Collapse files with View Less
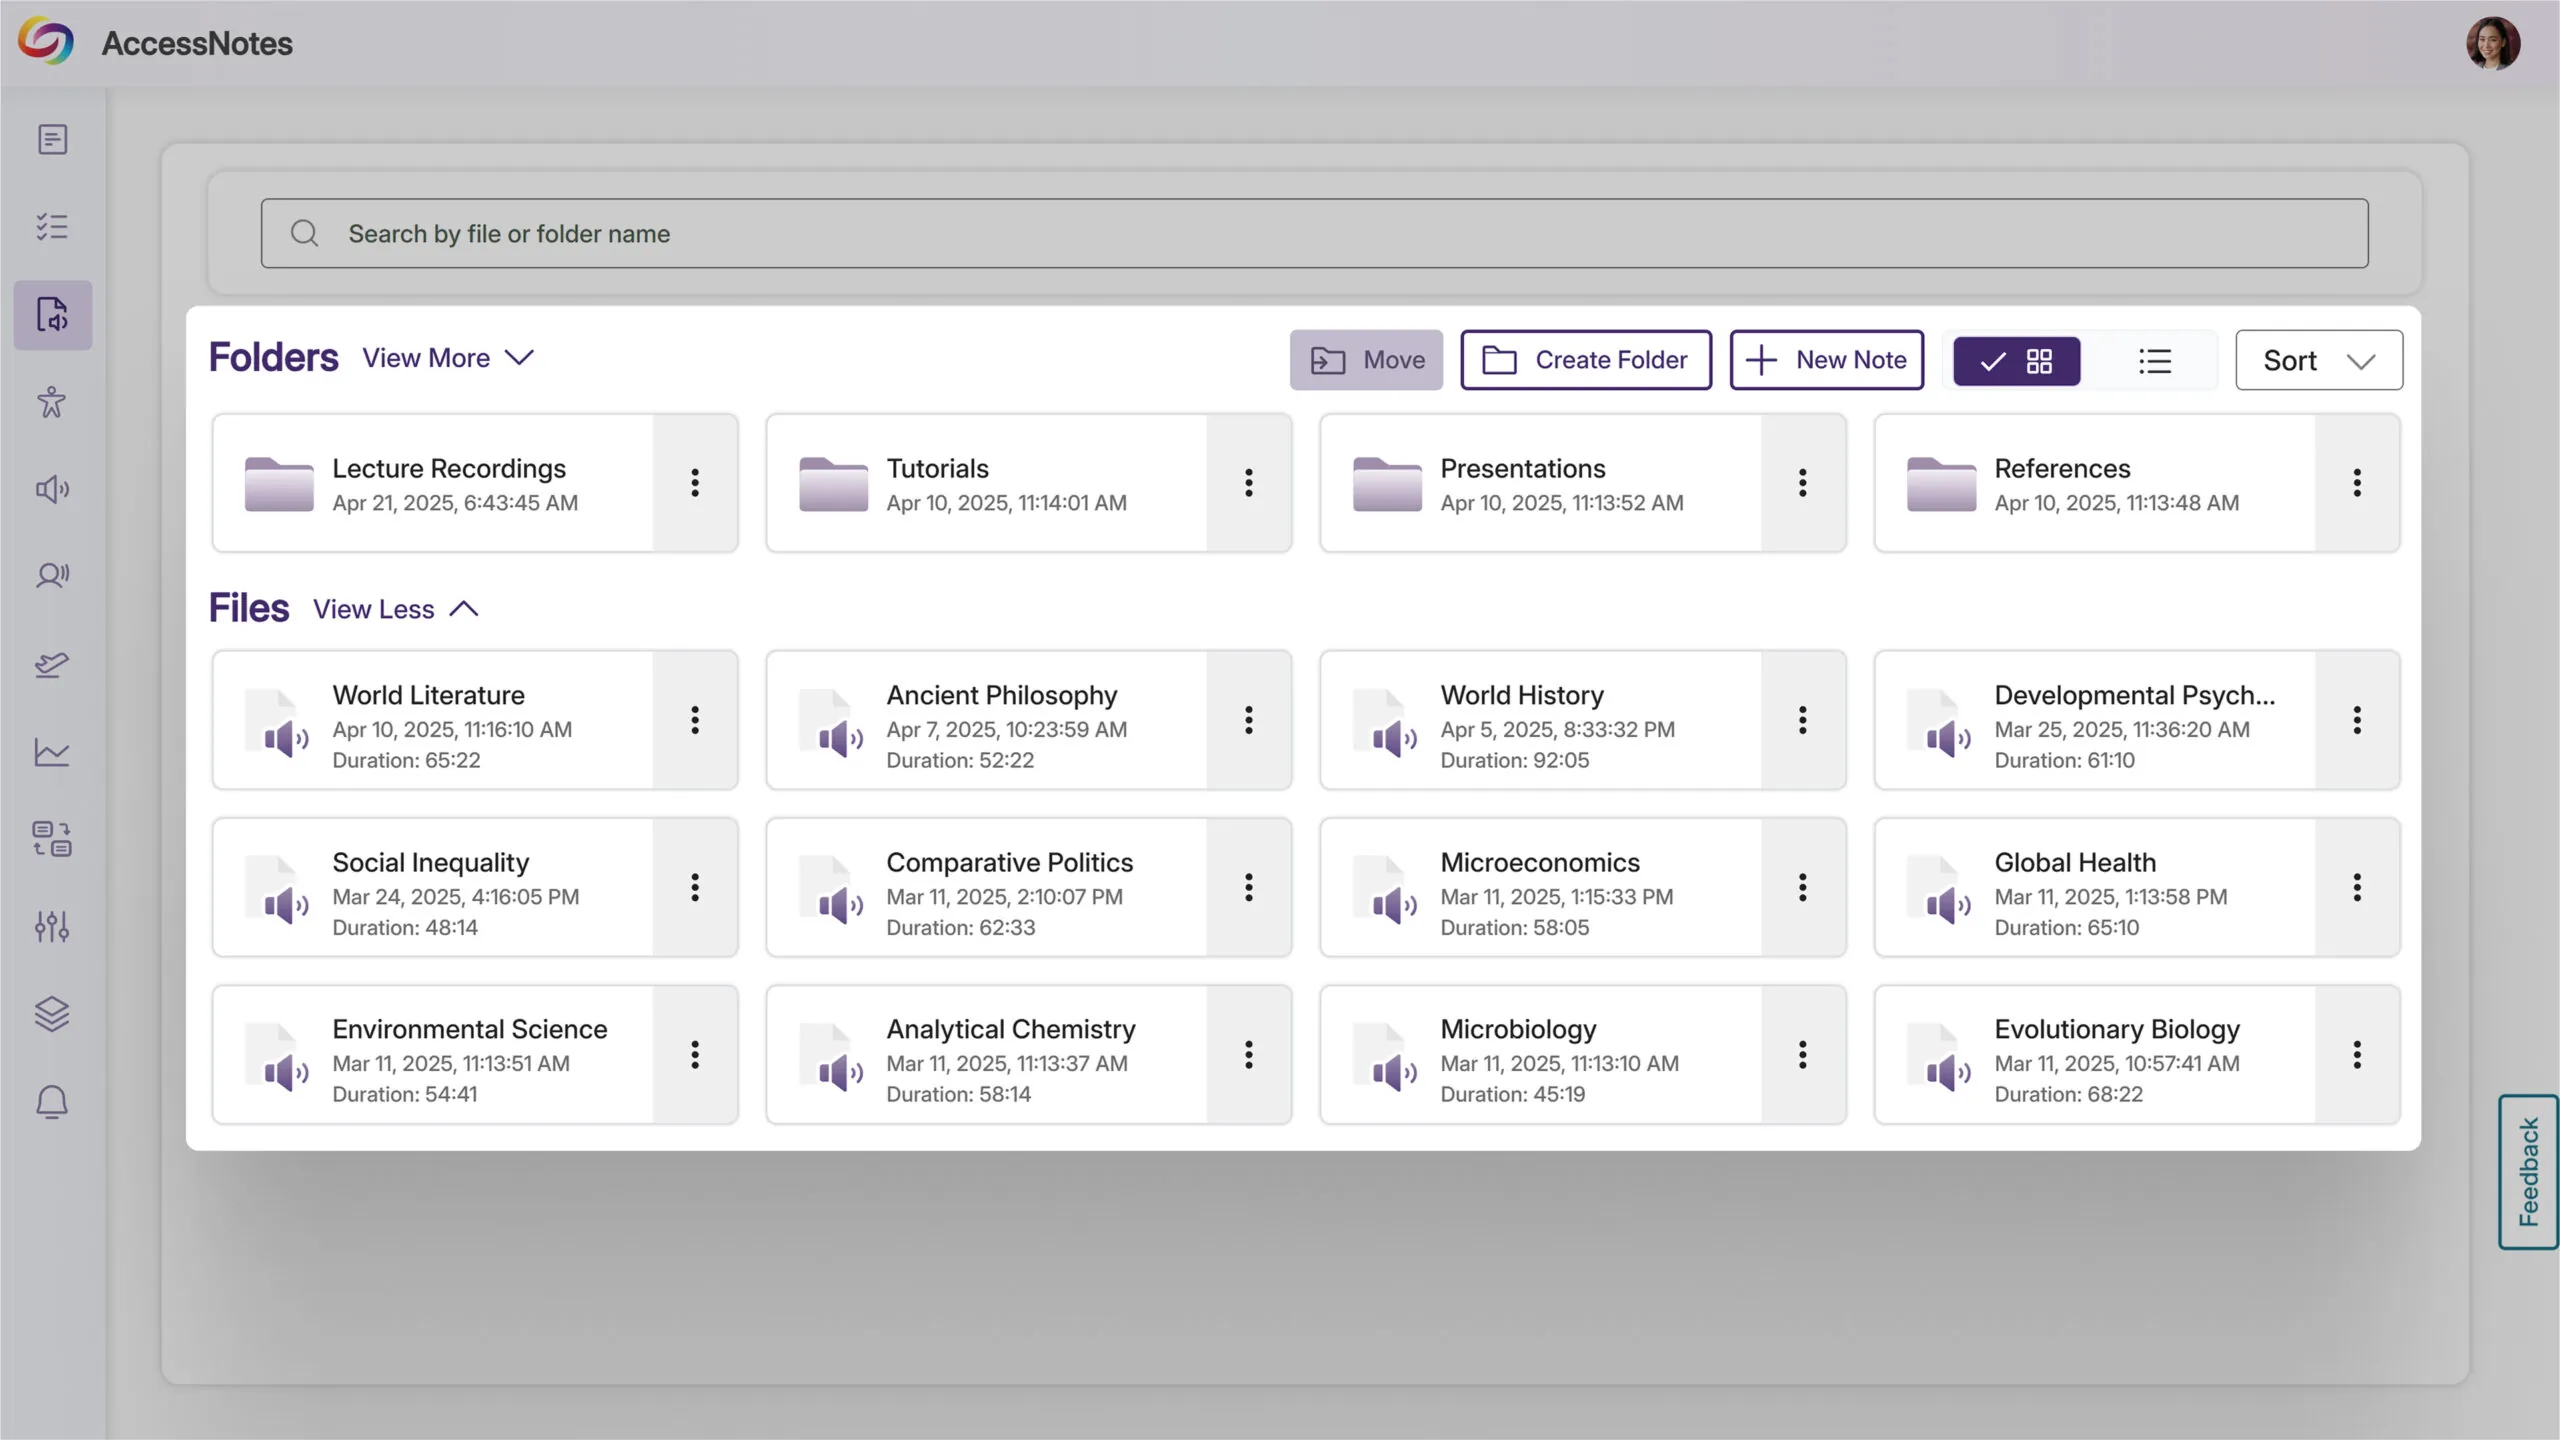 pos(396,609)
